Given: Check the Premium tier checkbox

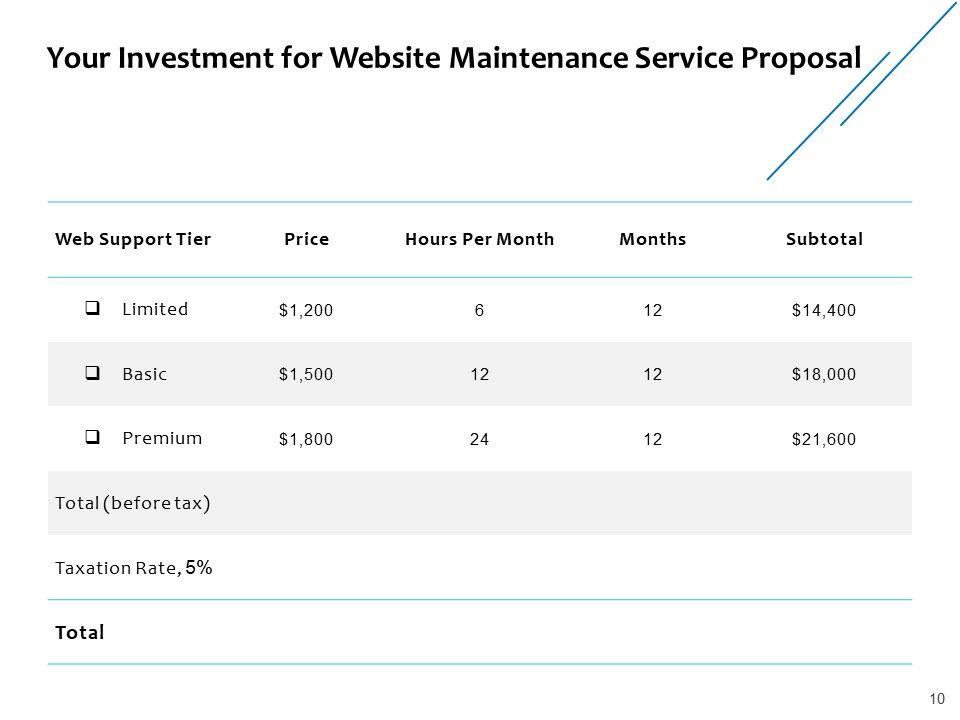Looking at the screenshot, I should coord(92,437).
